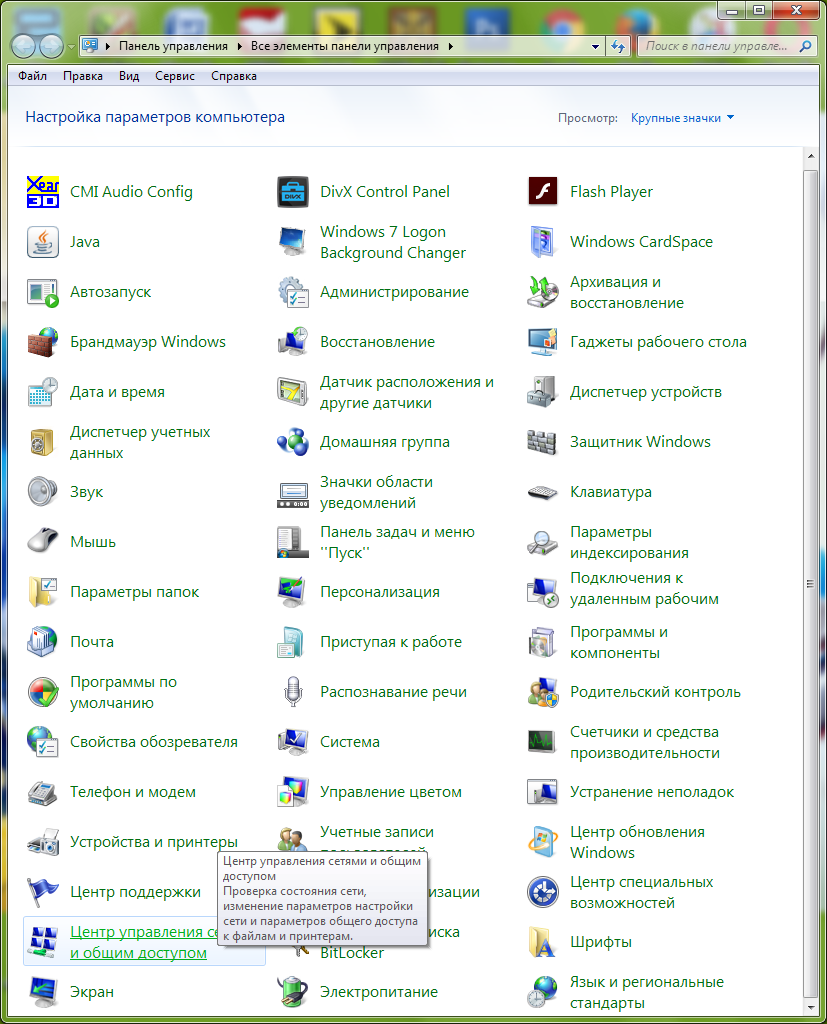Open Центр обновления Windows link
This screenshot has width=827, height=1024.
tap(638, 842)
